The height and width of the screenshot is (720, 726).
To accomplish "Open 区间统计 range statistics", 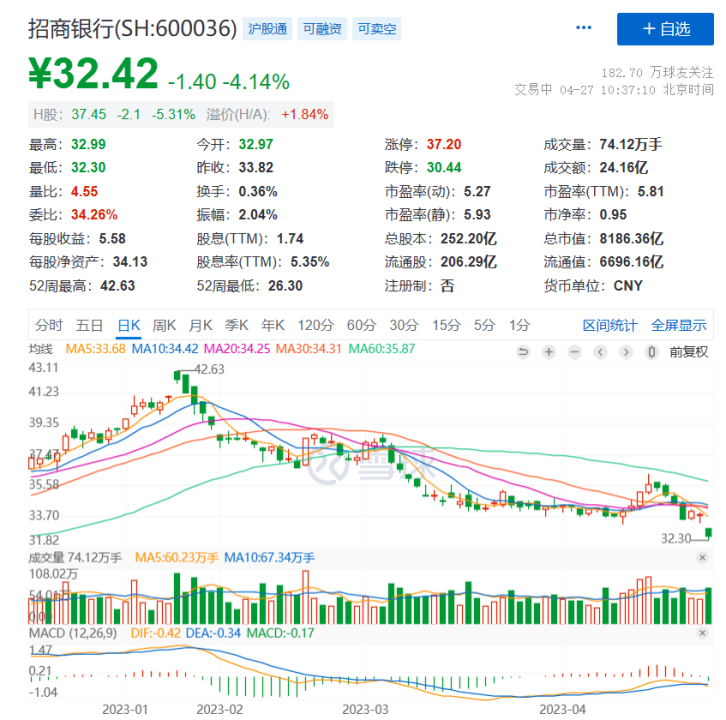I will tap(610, 326).
